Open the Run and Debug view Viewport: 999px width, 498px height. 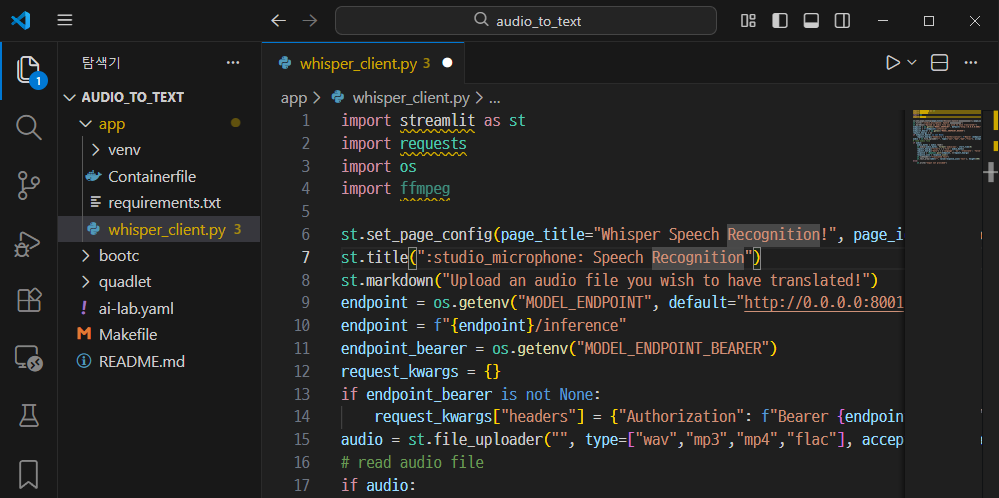(29, 243)
